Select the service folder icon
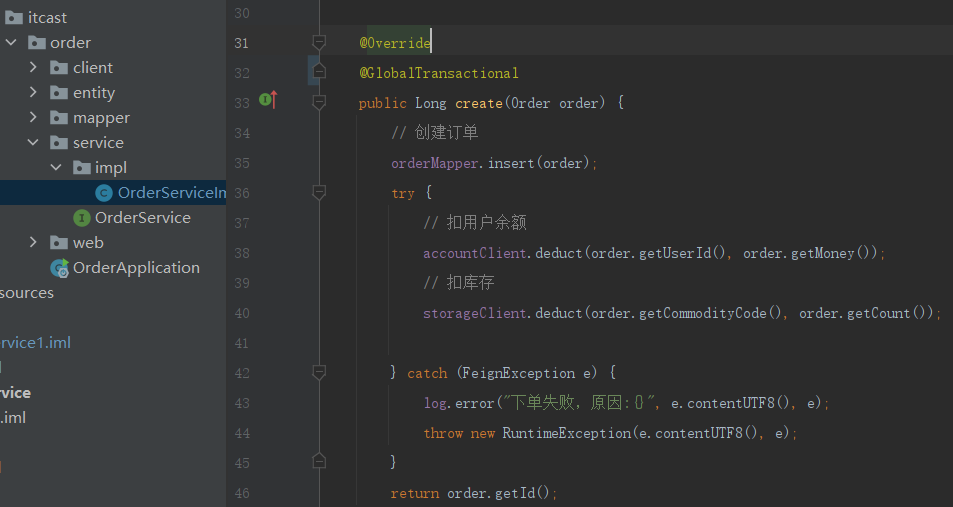The width and height of the screenshot is (953, 507). pos(59,142)
